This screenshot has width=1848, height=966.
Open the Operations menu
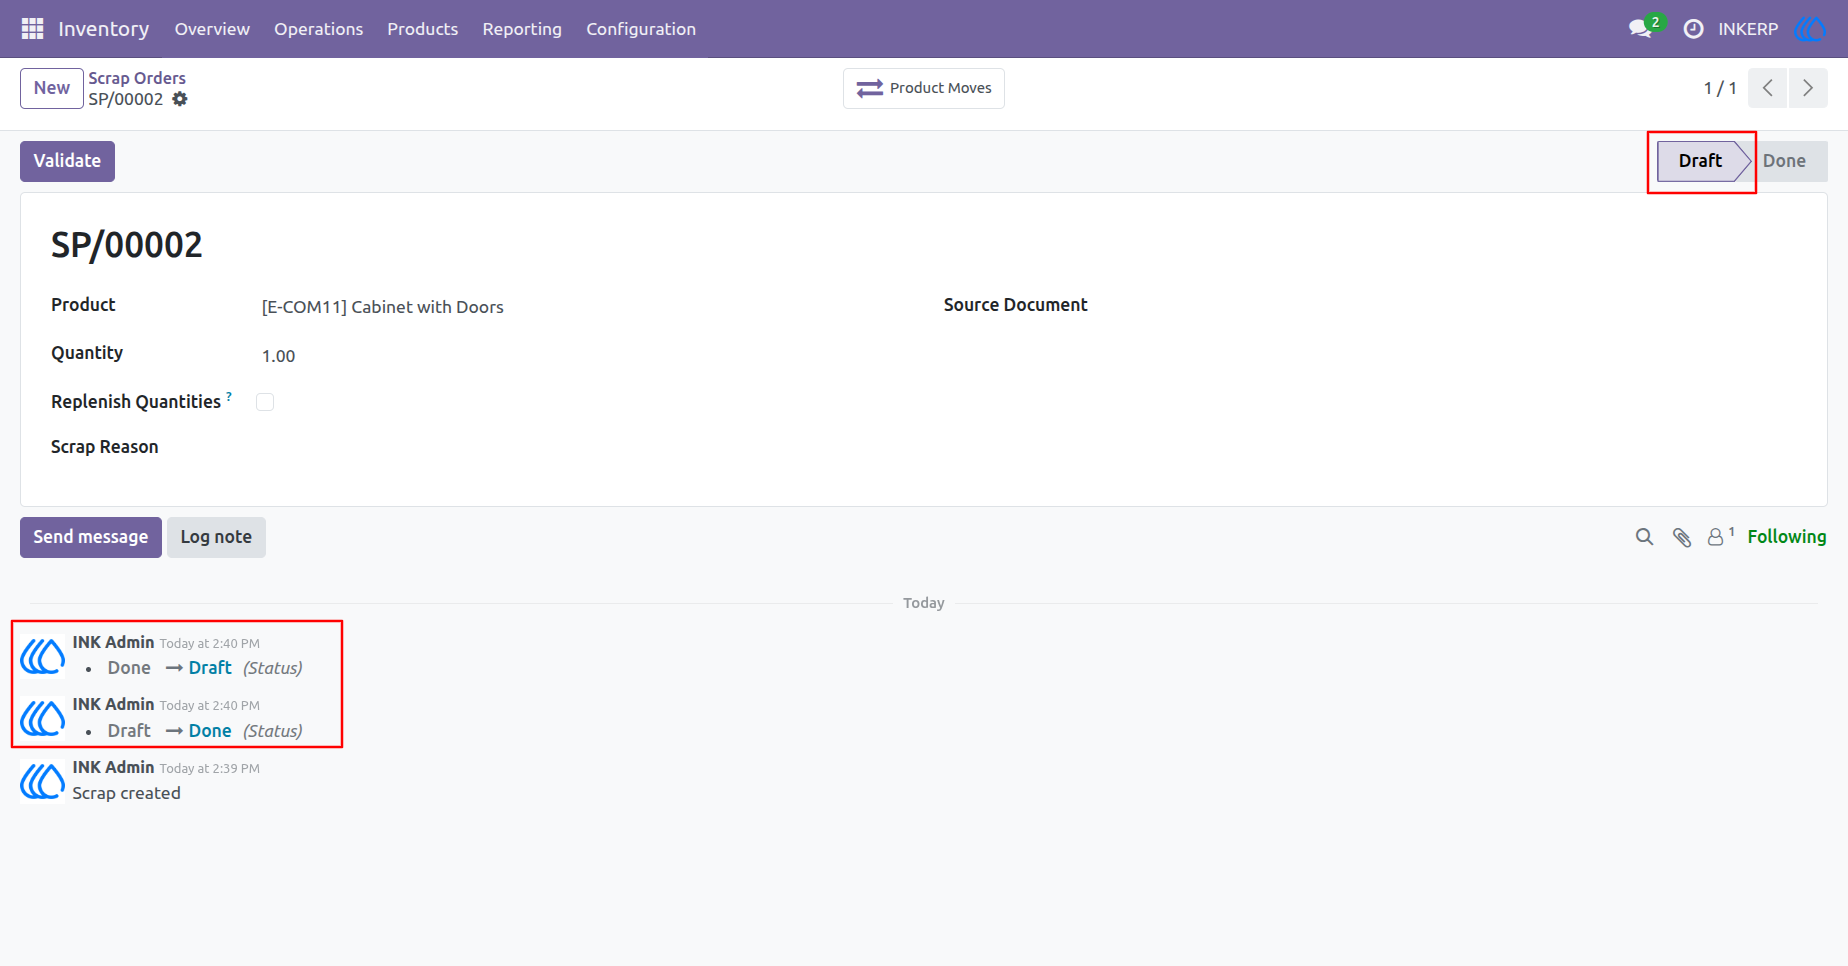319,29
